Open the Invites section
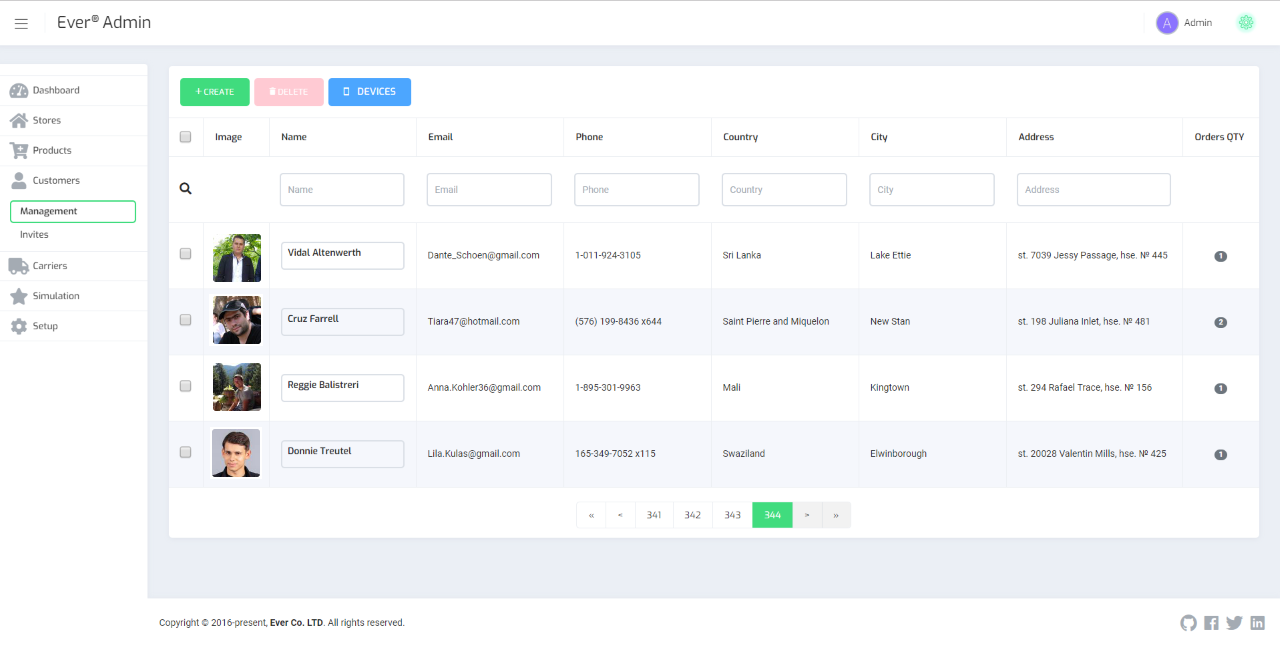 tap(34, 234)
